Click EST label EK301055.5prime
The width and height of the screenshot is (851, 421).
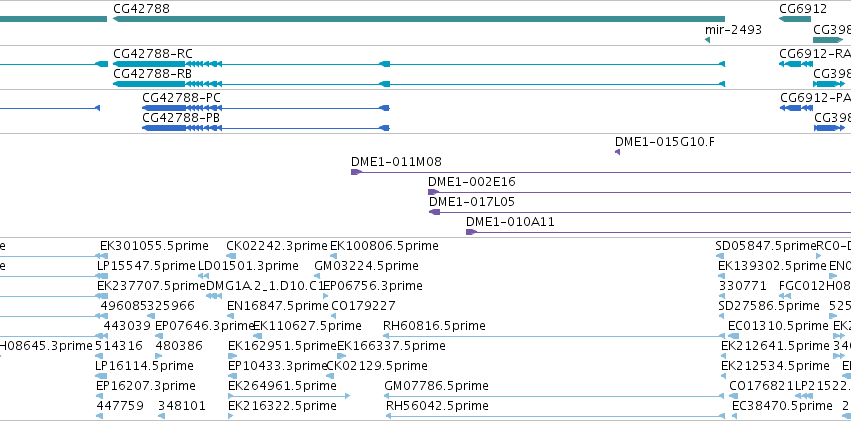pos(154,246)
